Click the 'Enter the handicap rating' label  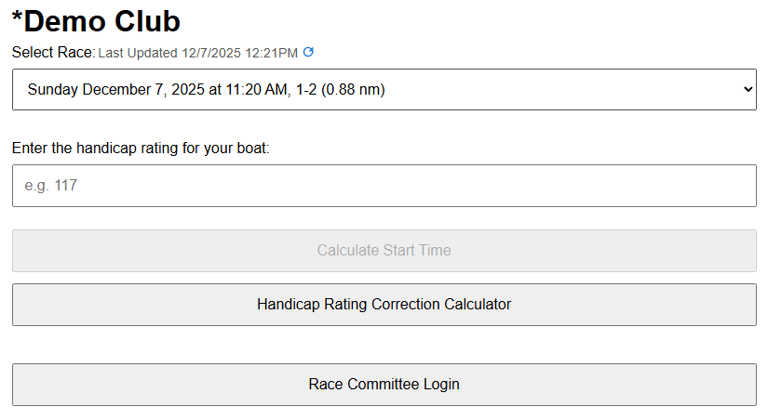[141, 148]
